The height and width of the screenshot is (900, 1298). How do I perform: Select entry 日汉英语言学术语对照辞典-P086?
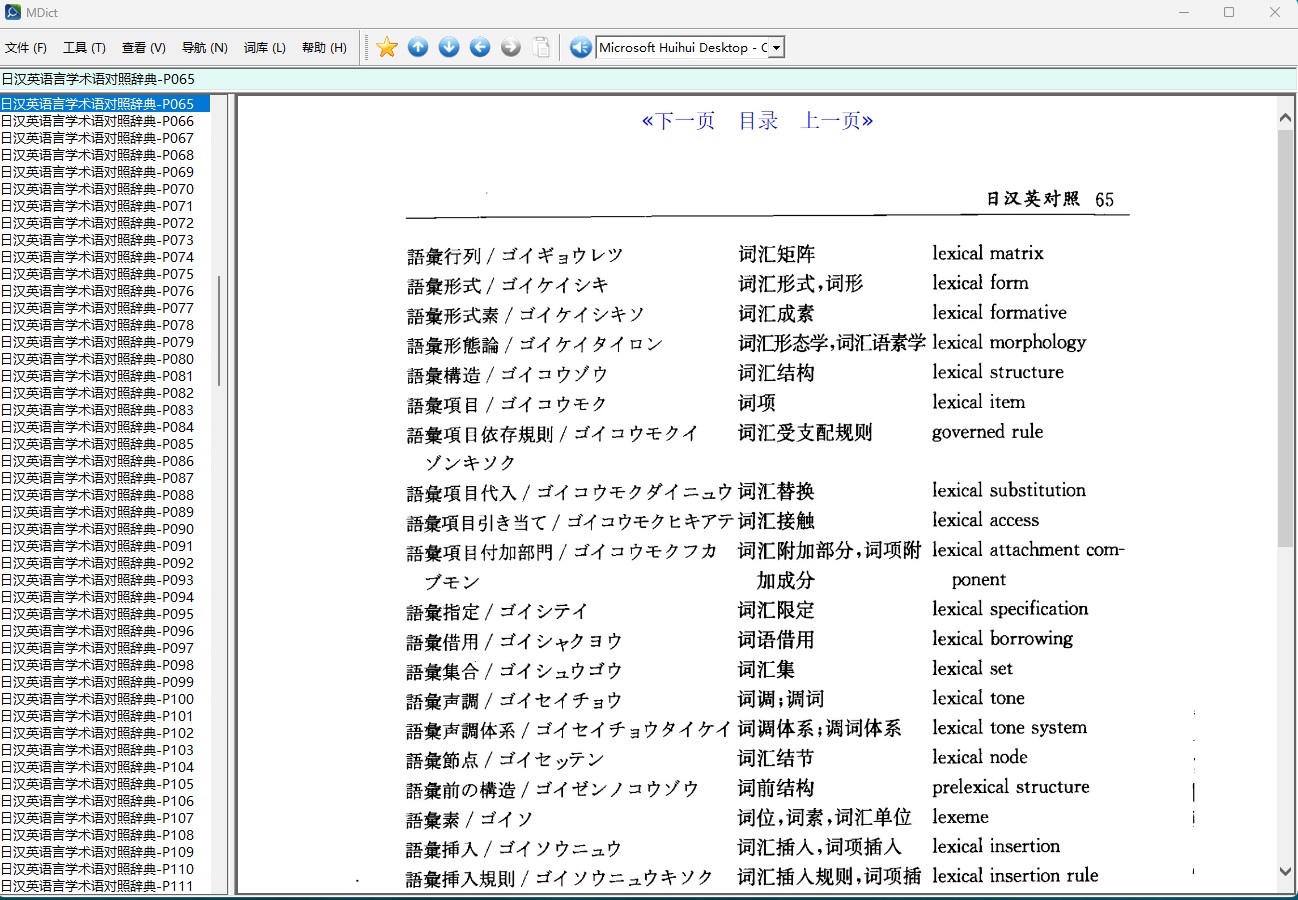tap(104, 461)
